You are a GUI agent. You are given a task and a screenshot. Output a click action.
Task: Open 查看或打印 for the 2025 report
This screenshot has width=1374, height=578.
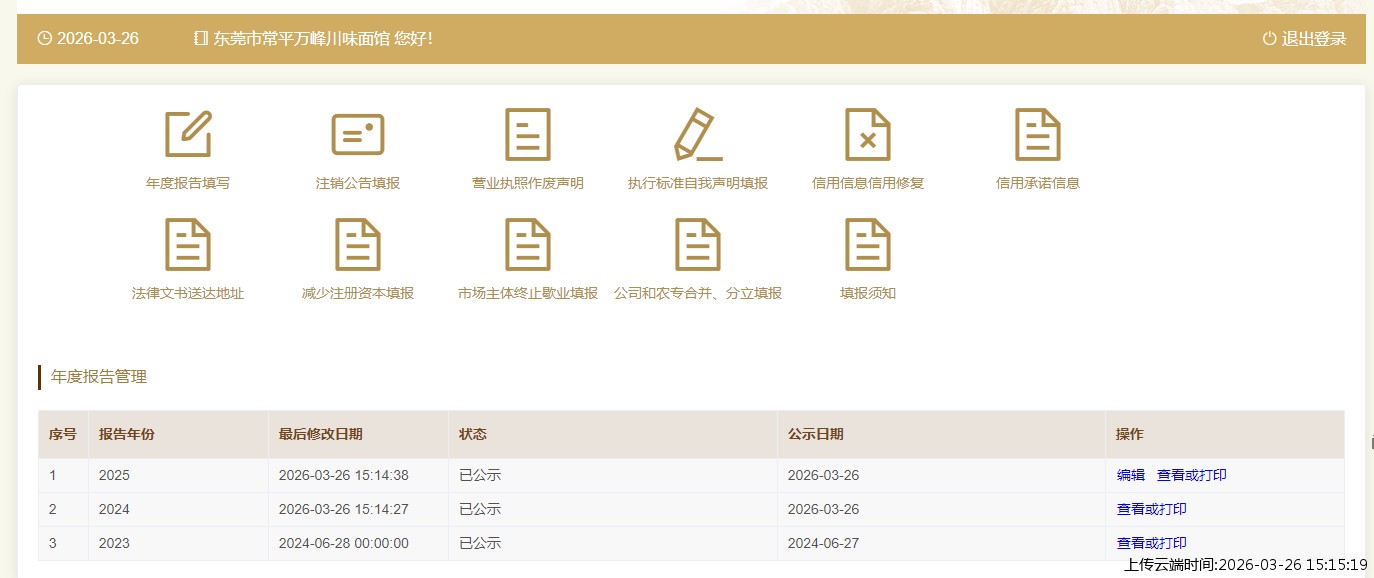1191,475
